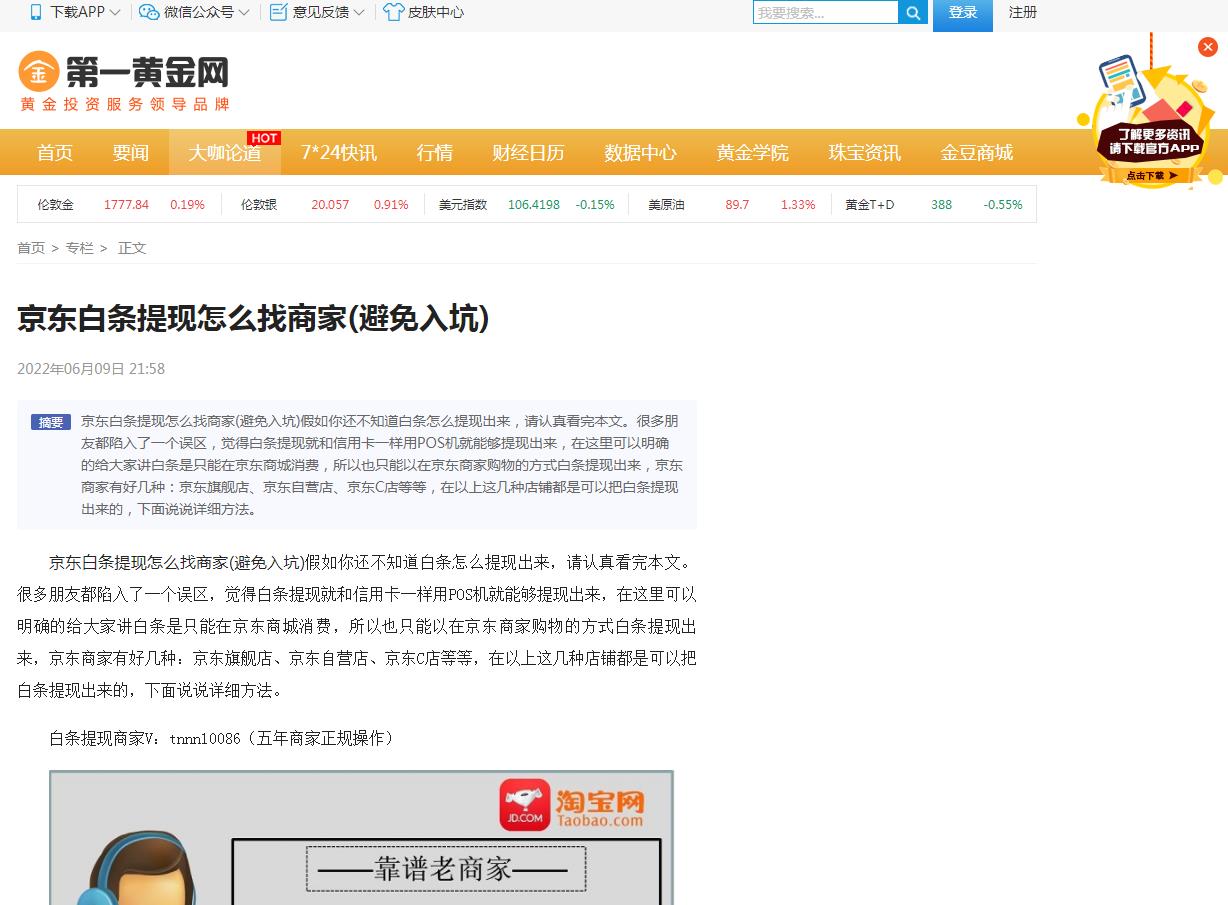Image resolution: width=1228 pixels, height=905 pixels.
Task: Click the feedback edit icon beside 意见反馈
Action: click(279, 12)
